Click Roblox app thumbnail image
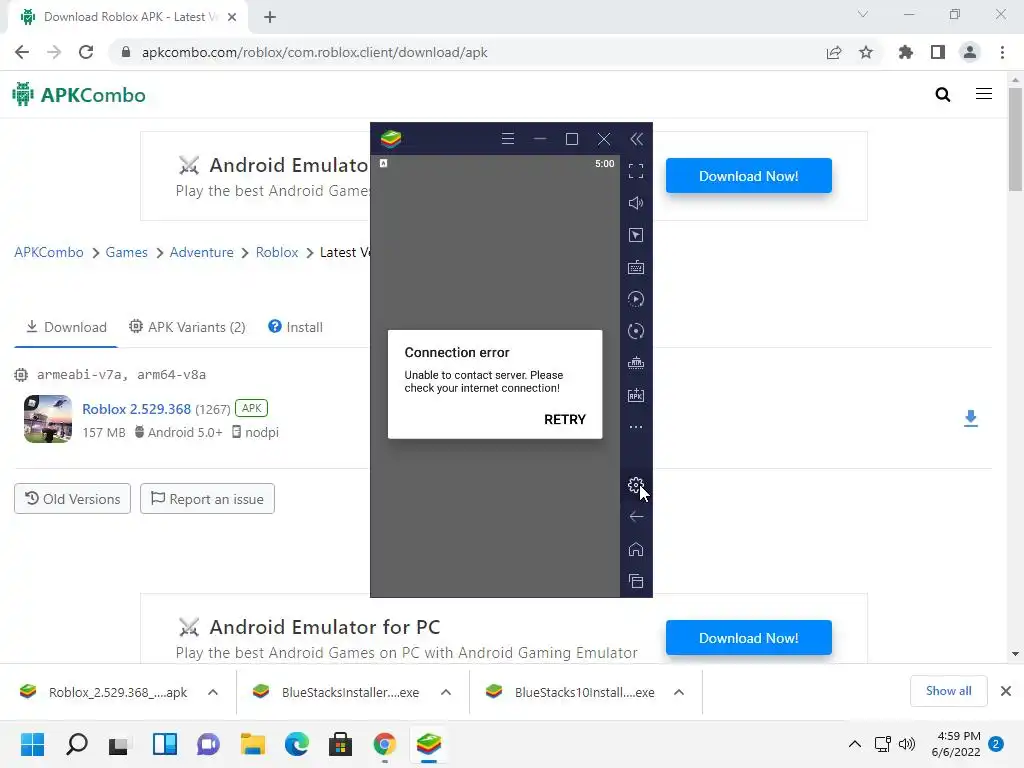The width and height of the screenshot is (1024, 768). (48, 419)
